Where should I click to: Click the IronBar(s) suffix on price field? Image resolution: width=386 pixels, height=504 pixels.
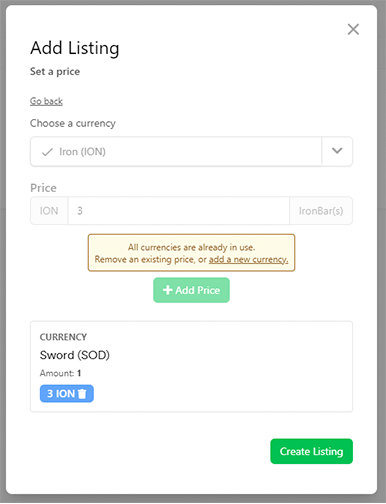click(x=321, y=211)
